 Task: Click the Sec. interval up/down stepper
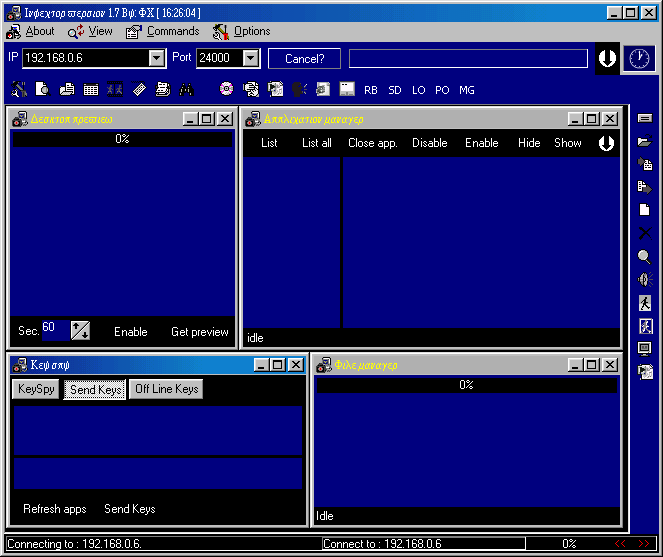point(80,331)
